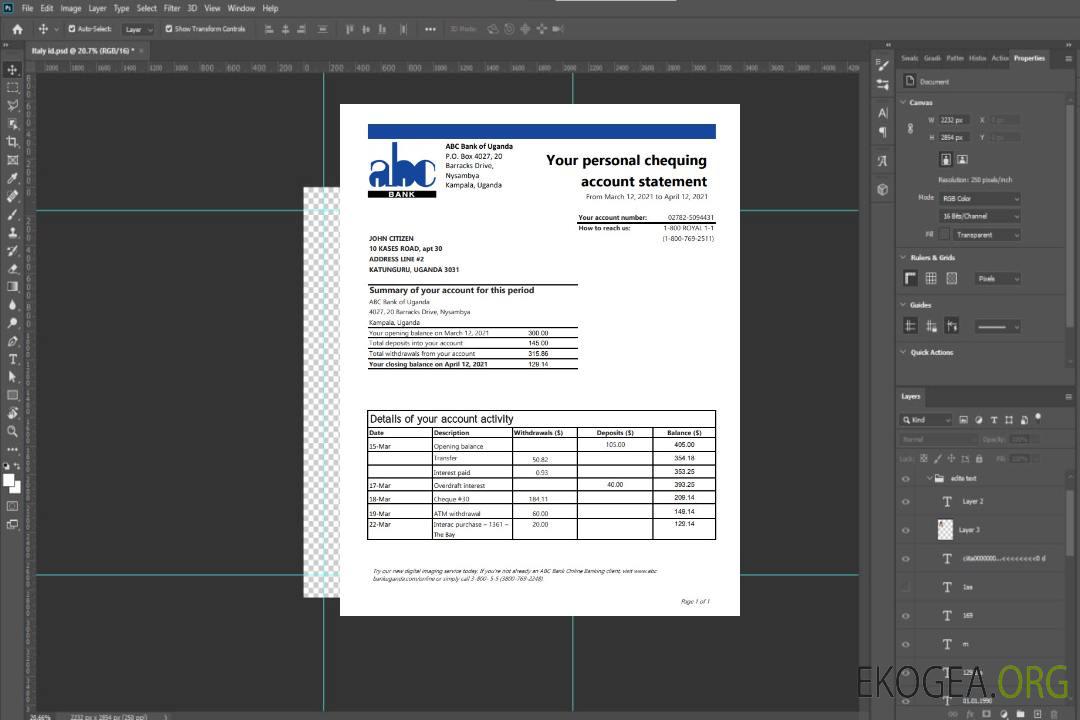The height and width of the screenshot is (720, 1080).
Task: Toggle layer filtering on/off switch
Action: coord(1038,418)
